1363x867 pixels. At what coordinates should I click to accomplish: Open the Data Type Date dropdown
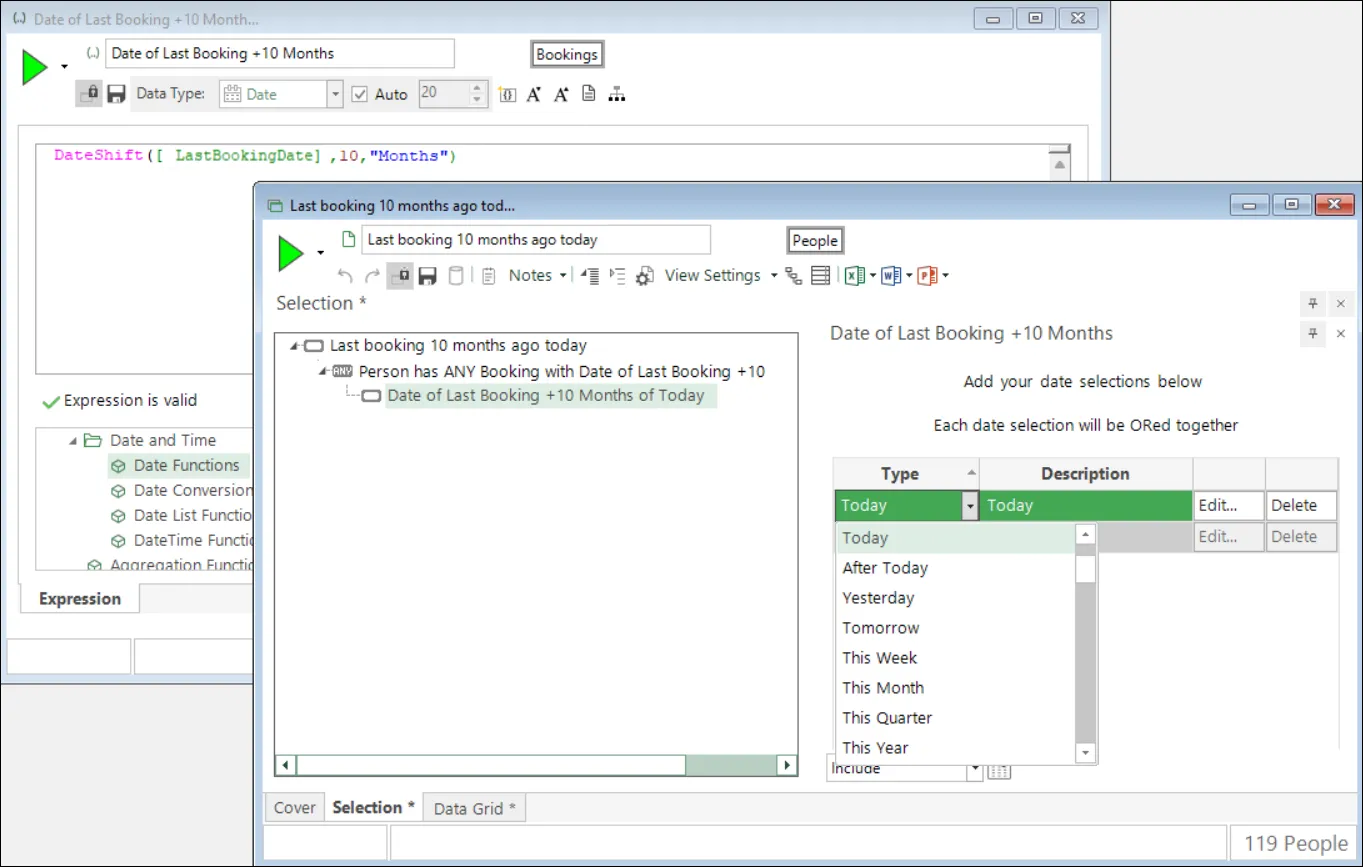point(335,94)
